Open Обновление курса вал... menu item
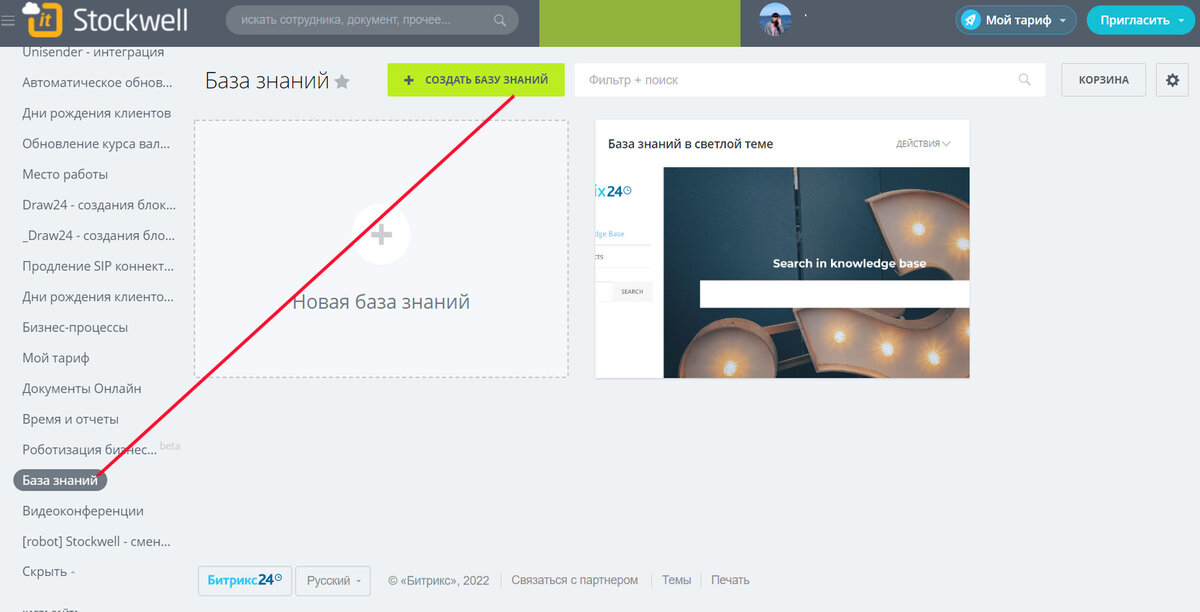Screen dimensions: 1200x612 click(x=96, y=144)
